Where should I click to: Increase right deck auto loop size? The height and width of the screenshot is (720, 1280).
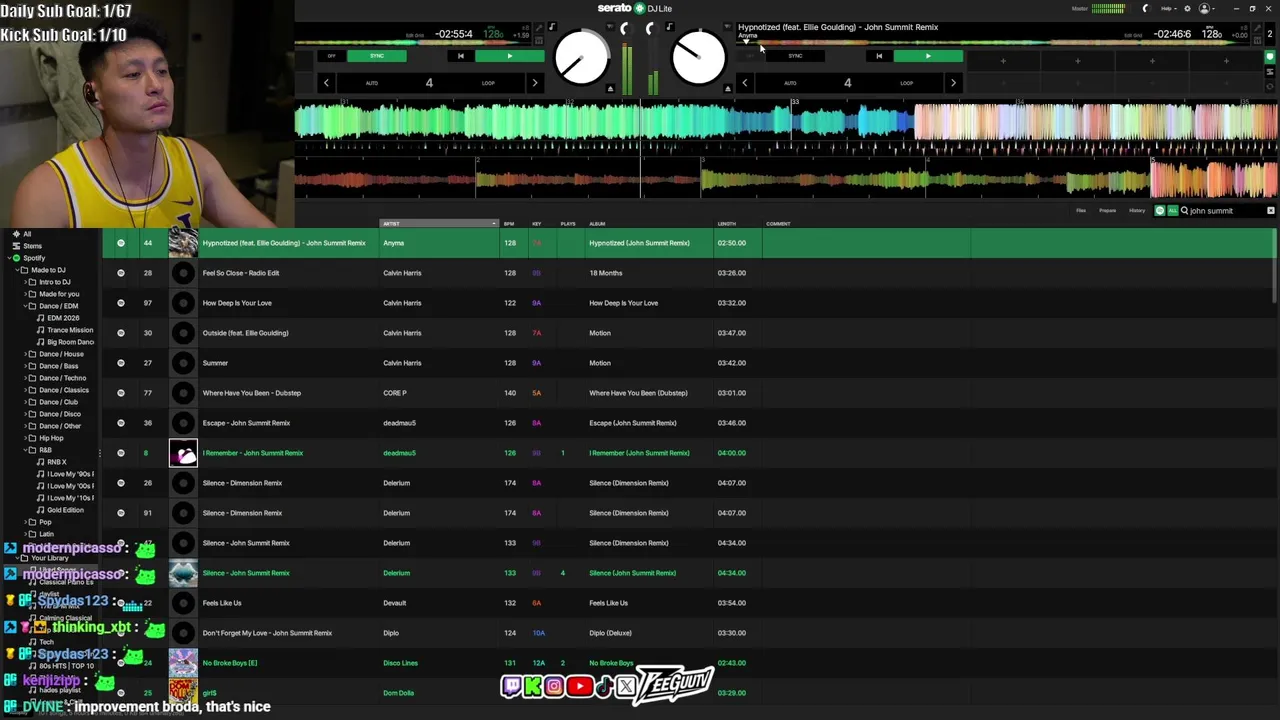pyautogui.click(x=953, y=83)
